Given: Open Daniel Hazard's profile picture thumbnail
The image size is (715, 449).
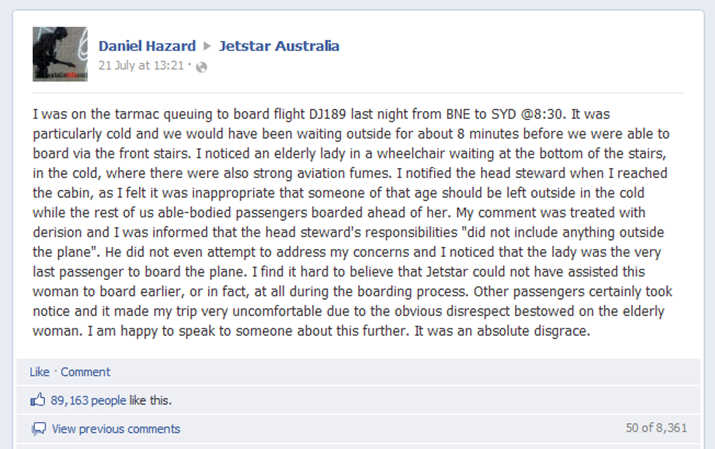Looking at the screenshot, I should (x=60, y=54).
